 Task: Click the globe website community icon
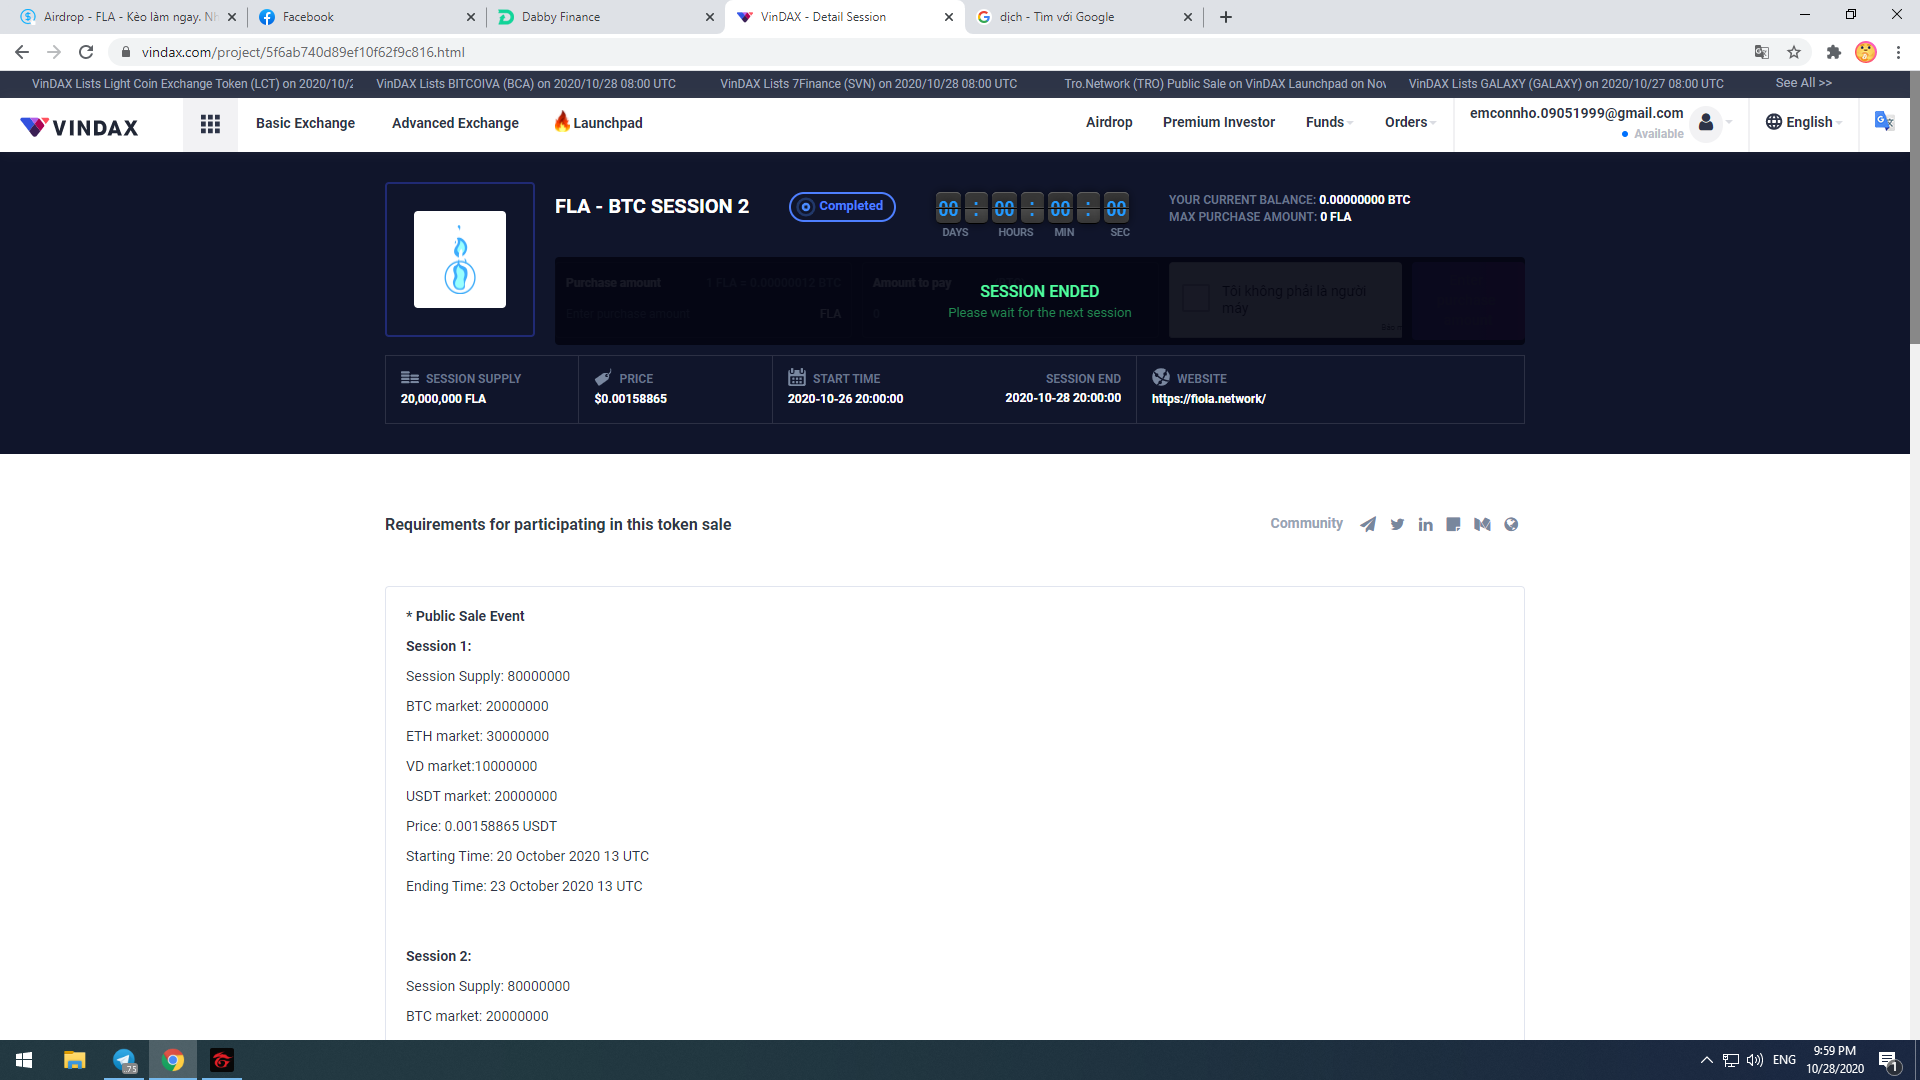(1511, 524)
